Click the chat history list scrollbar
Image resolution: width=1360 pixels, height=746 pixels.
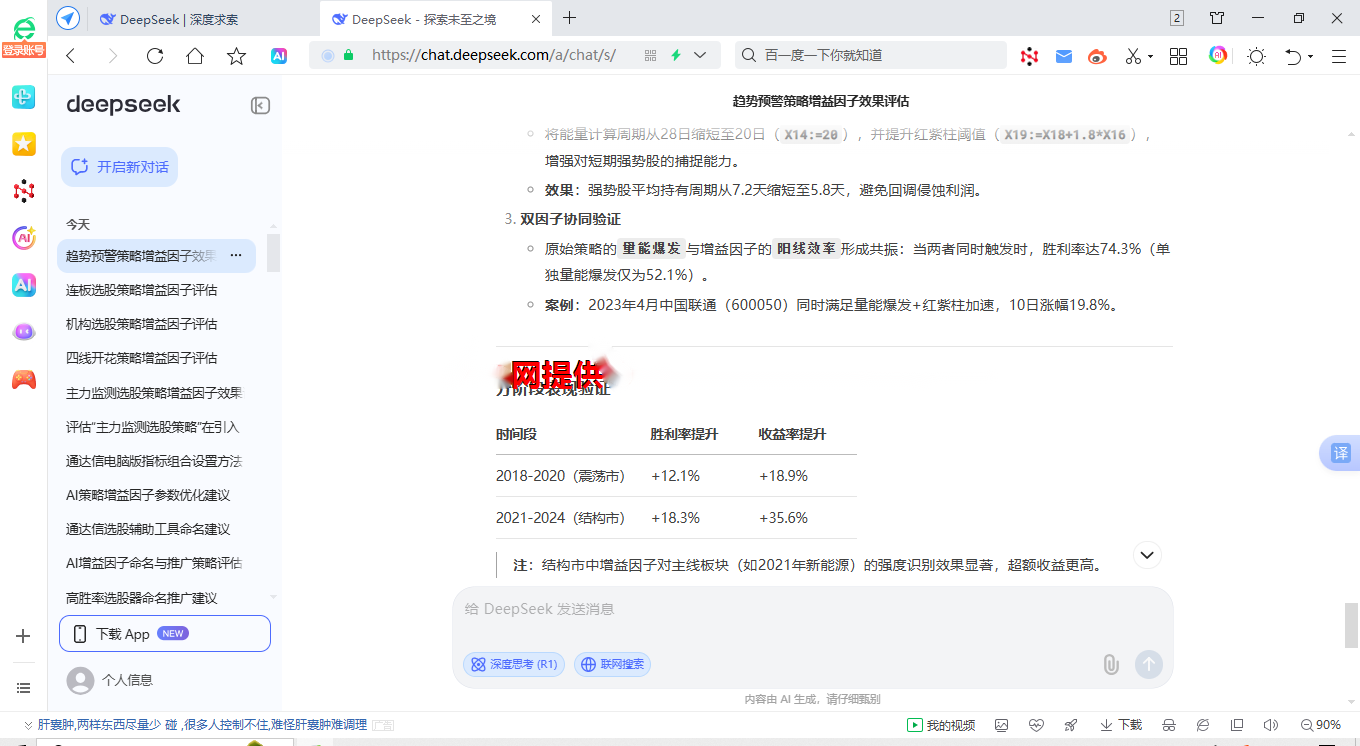click(x=273, y=253)
